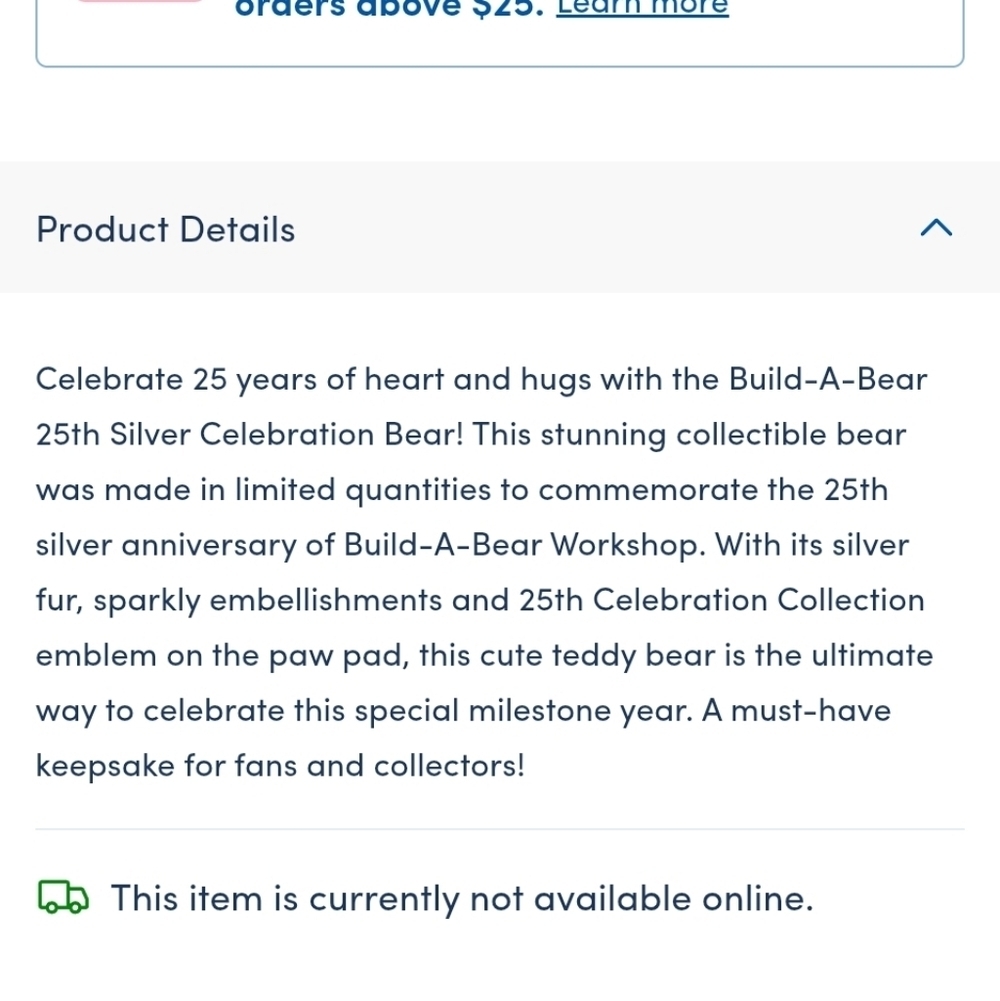Select the '25th Silver Celebration Bear!' text
The width and height of the screenshot is (1000, 1001).
pos(249,435)
